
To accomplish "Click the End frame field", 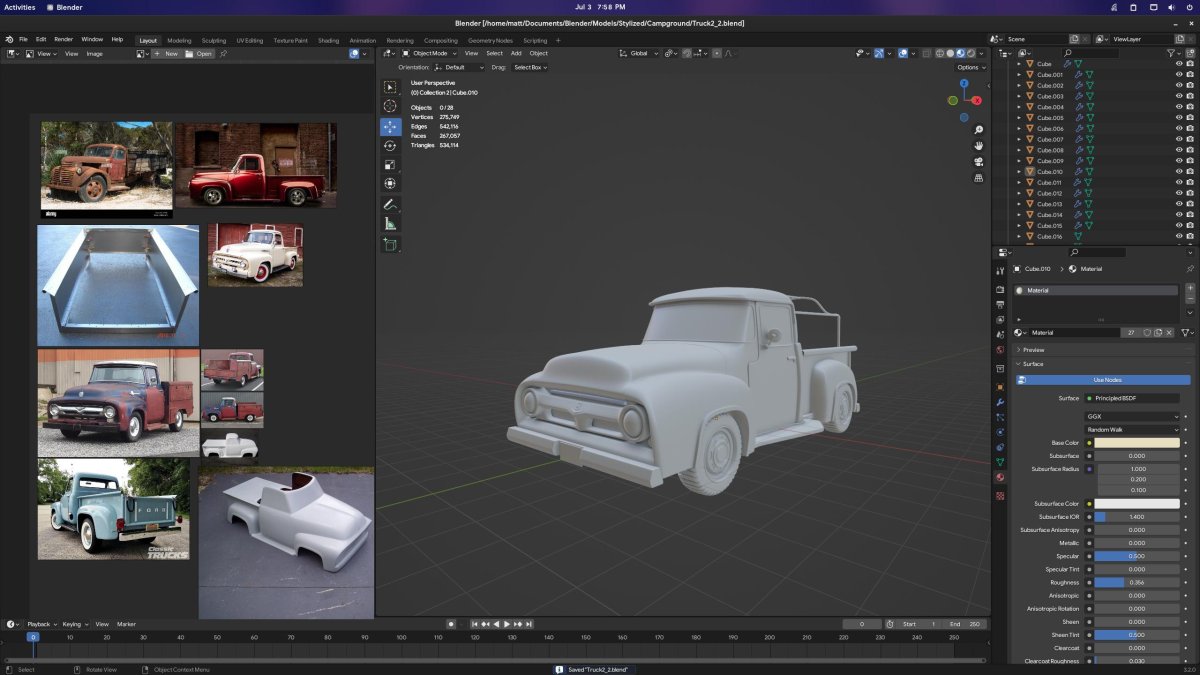I will pyautogui.click(x=966, y=624).
